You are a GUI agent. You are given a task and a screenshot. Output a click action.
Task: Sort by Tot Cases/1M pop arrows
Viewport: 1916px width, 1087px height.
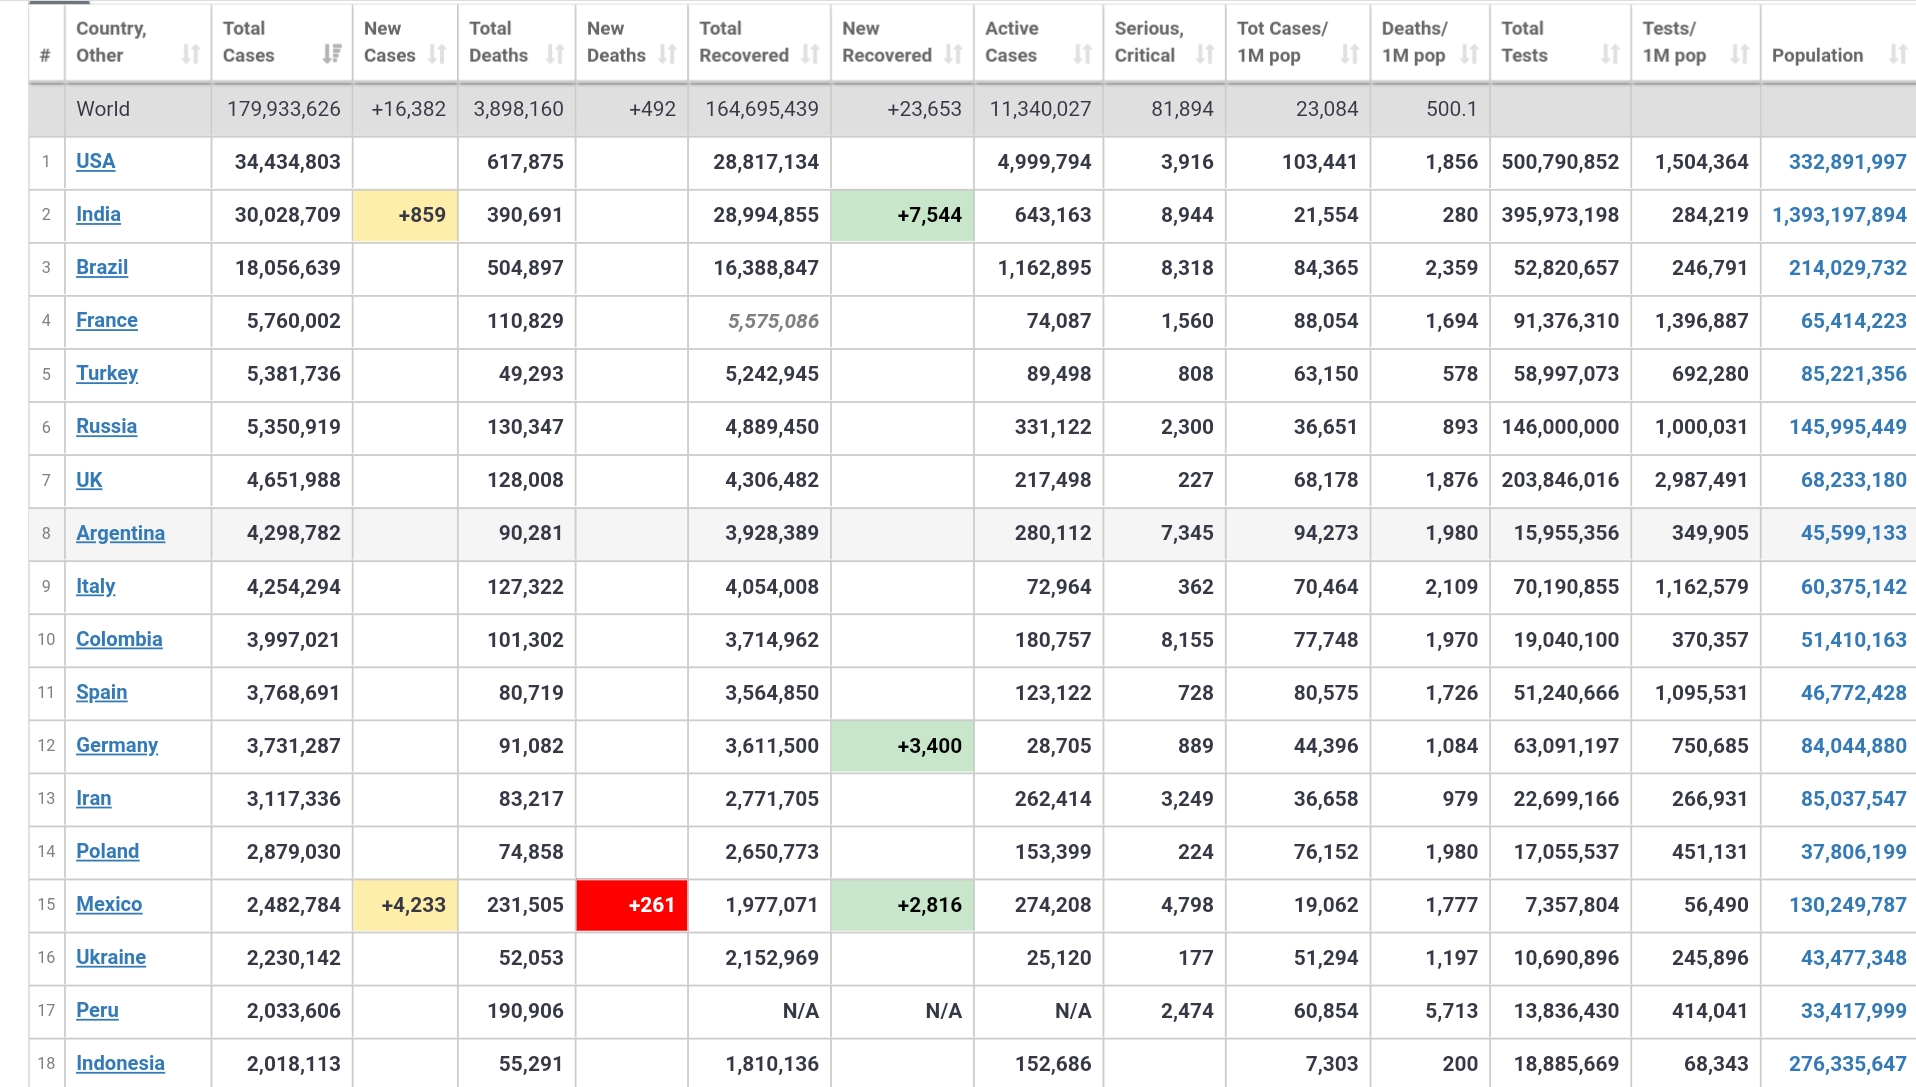1350,55
